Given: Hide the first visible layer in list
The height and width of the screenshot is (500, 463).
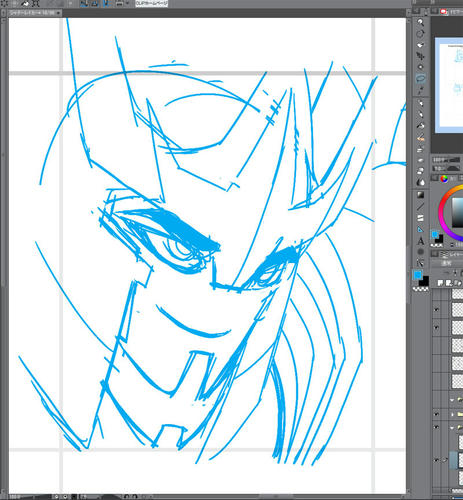Looking at the screenshot, I should pyautogui.click(x=436, y=310).
